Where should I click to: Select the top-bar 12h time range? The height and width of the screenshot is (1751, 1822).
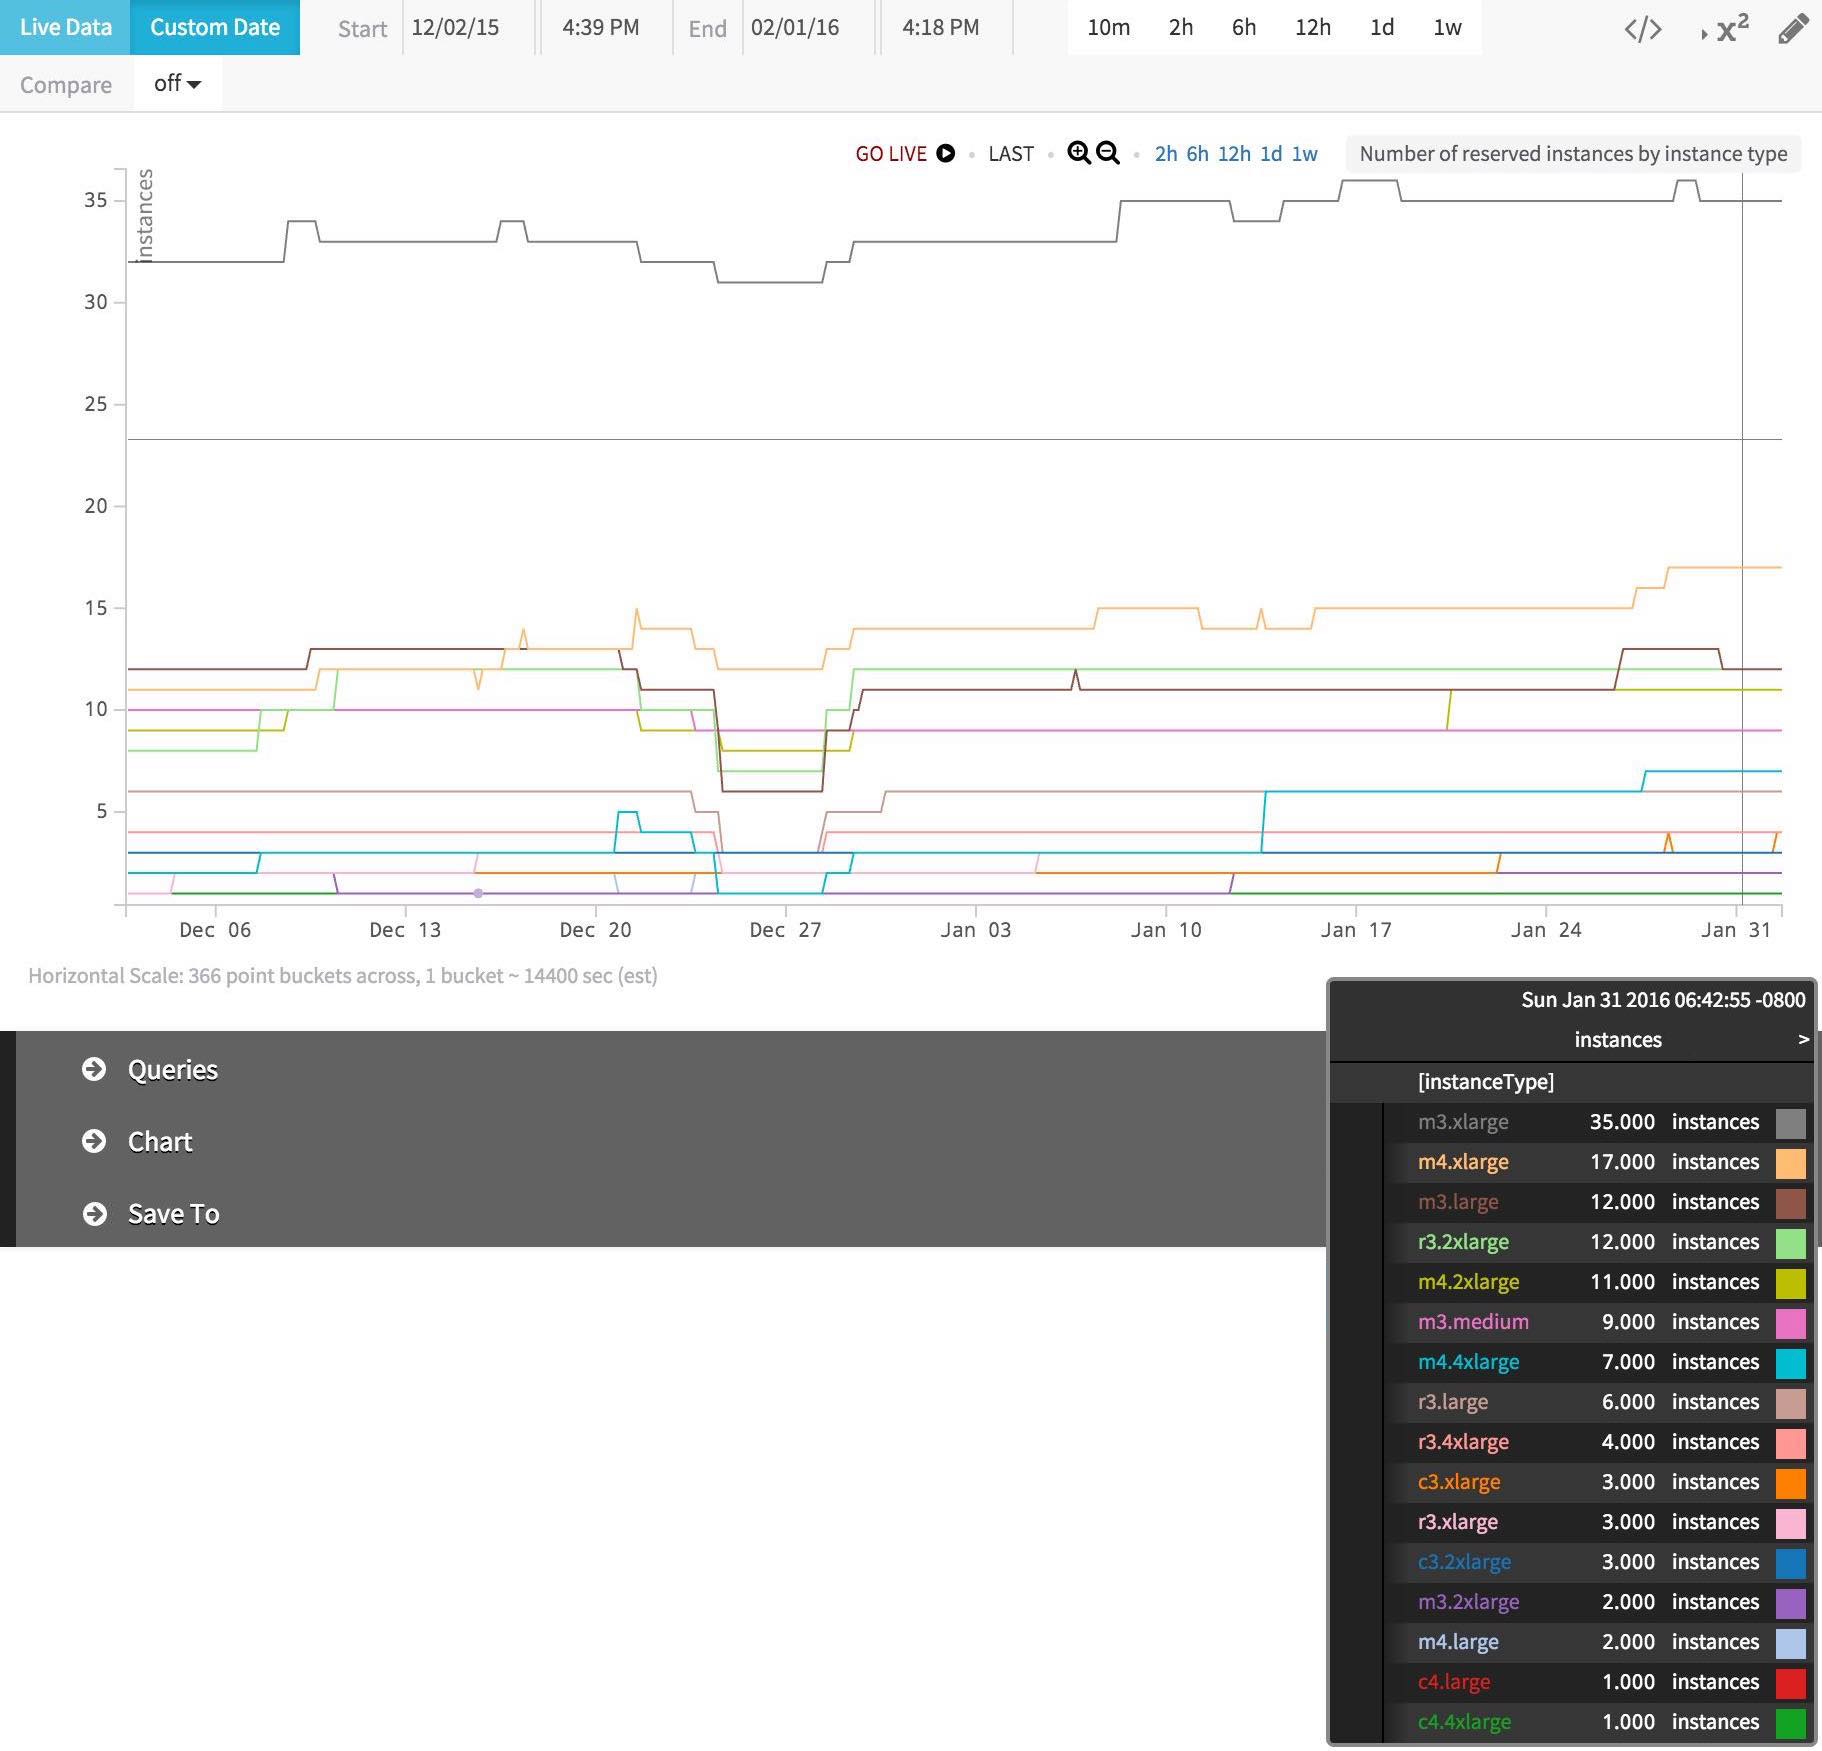click(1312, 27)
